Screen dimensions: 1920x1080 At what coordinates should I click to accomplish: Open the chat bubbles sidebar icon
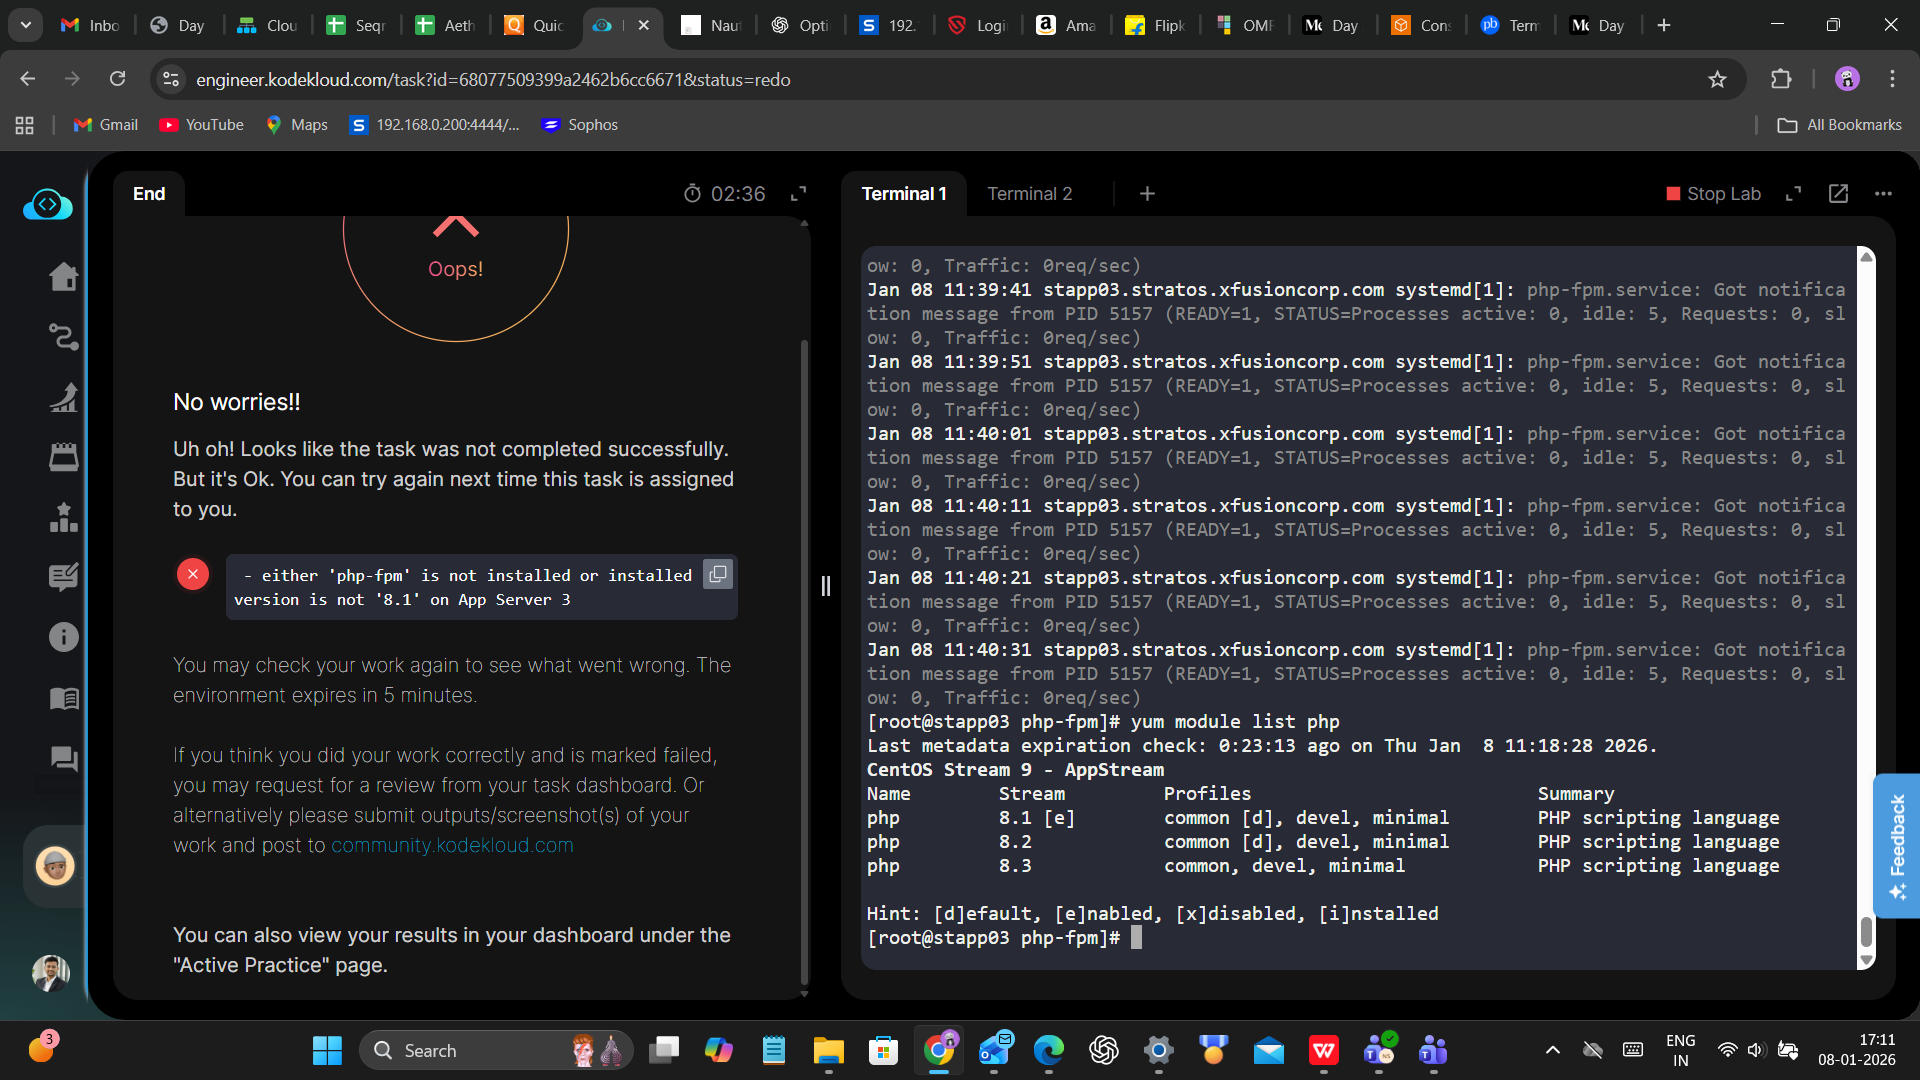pyautogui.click(x=63, y=759)
